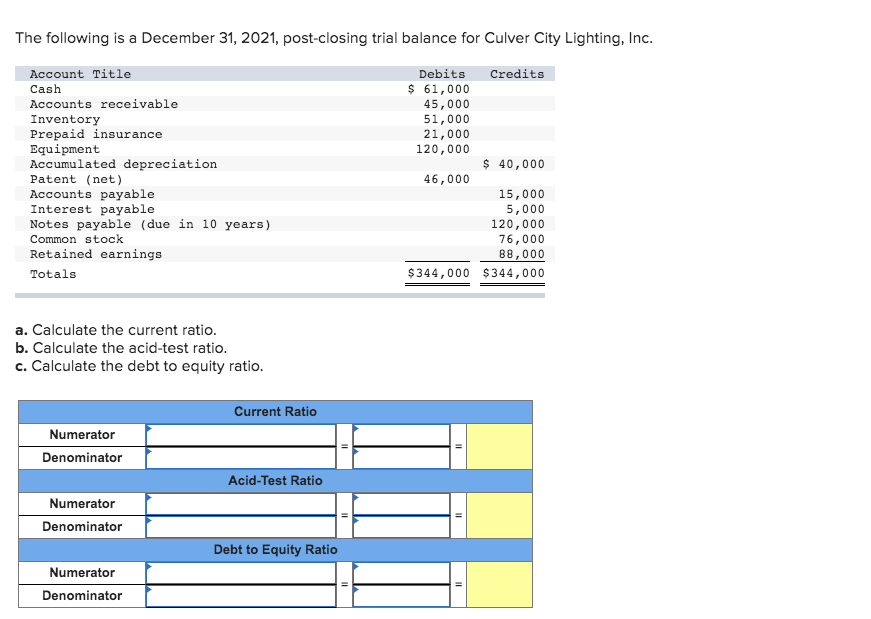This screenshot has width=871, height=619.
Task: Select the yellow Debt to Equity result cell
Action: click(x=499, y=584)
